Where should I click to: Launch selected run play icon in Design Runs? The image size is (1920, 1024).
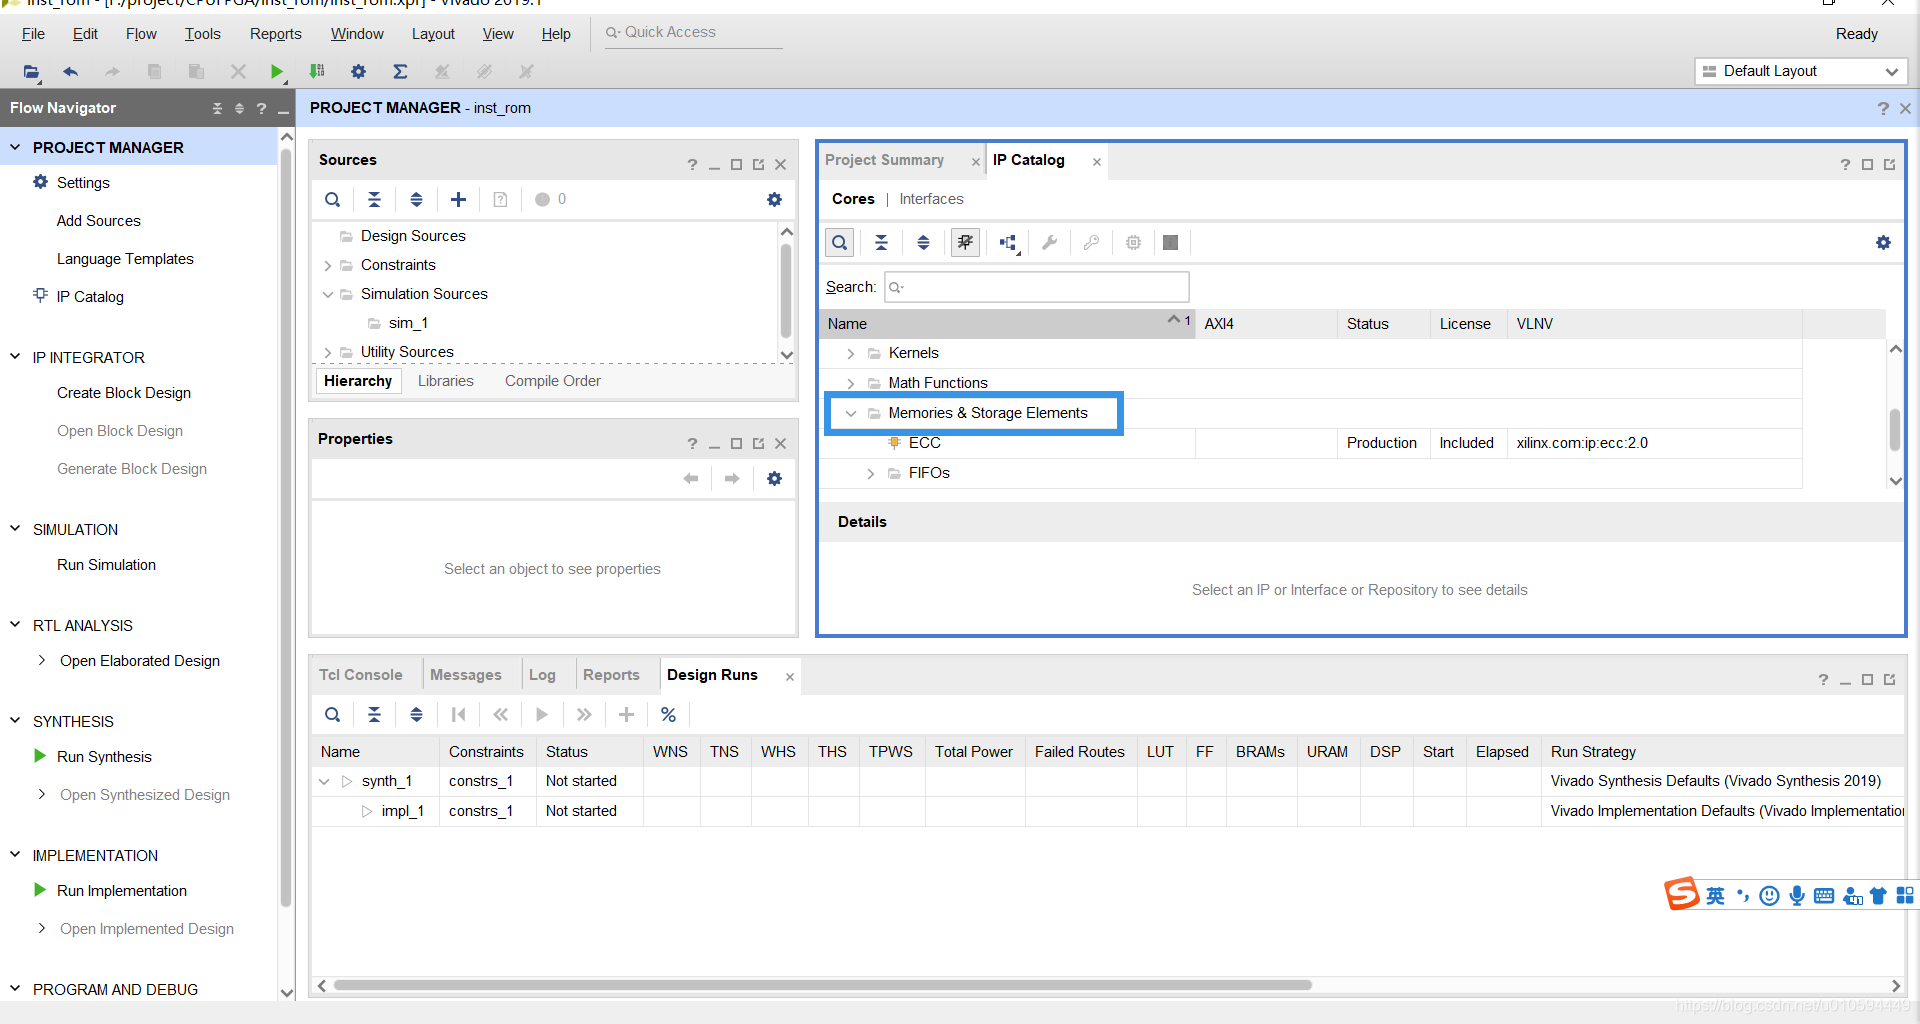click(542, 714)
